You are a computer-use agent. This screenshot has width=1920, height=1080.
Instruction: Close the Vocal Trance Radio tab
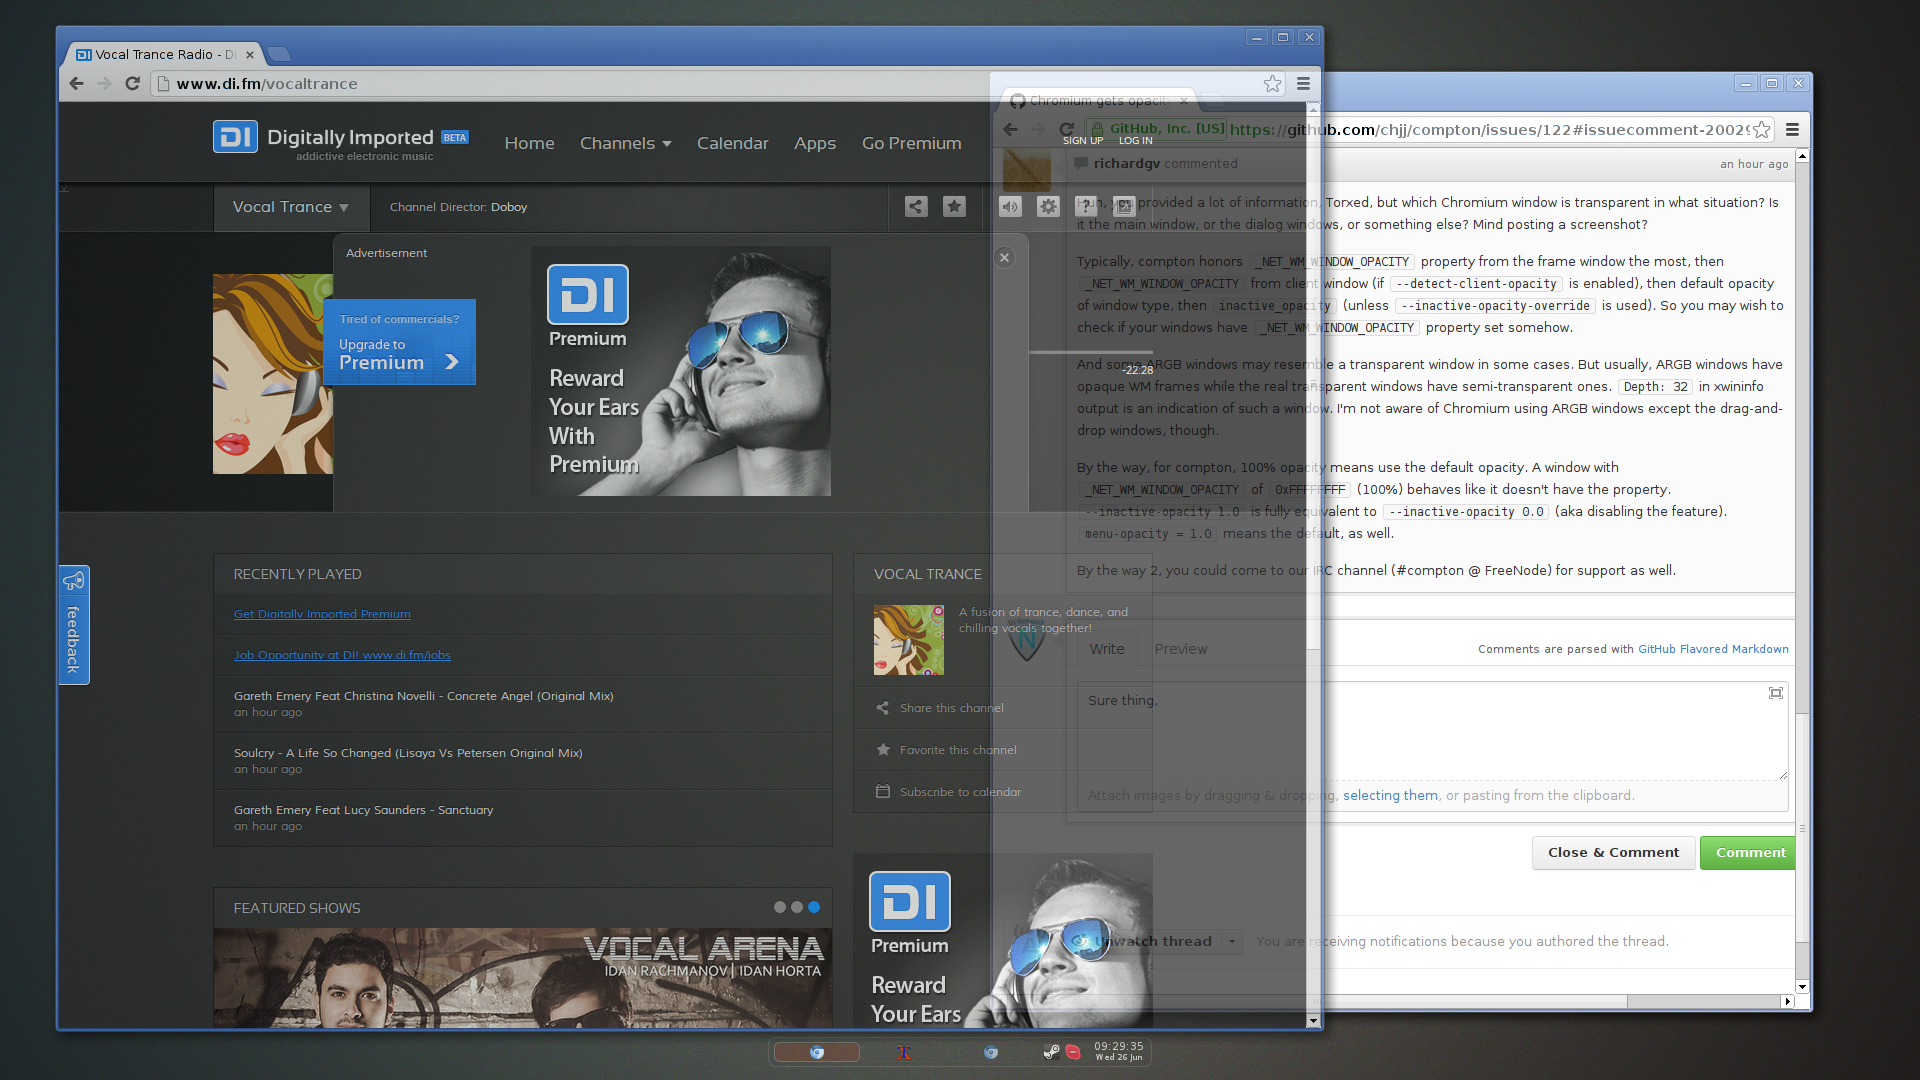pos(250,55)
